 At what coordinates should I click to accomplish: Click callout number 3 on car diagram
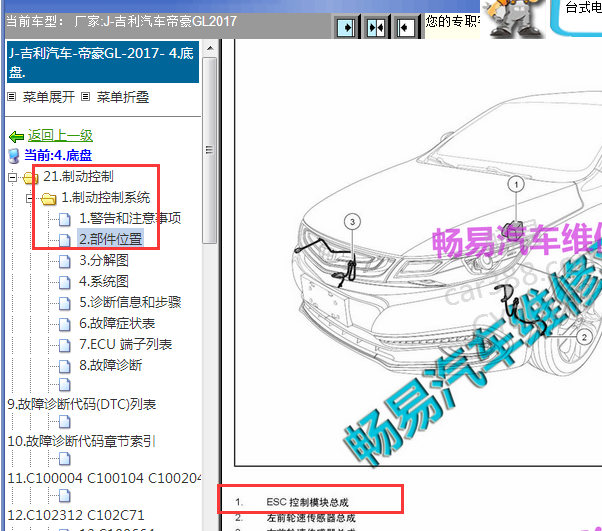coord(352,222)
